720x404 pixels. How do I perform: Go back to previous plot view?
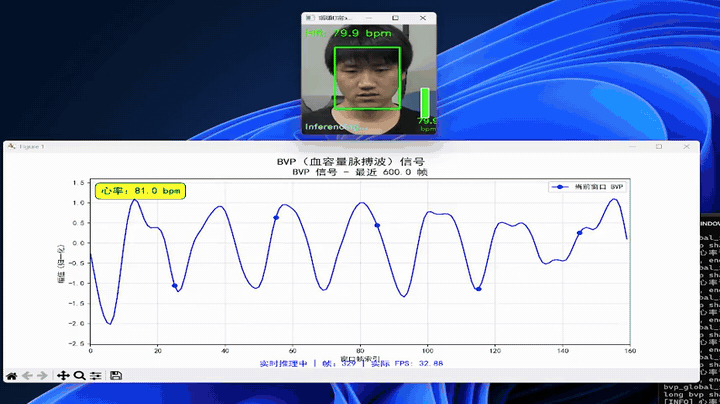[x=28, y=376]
